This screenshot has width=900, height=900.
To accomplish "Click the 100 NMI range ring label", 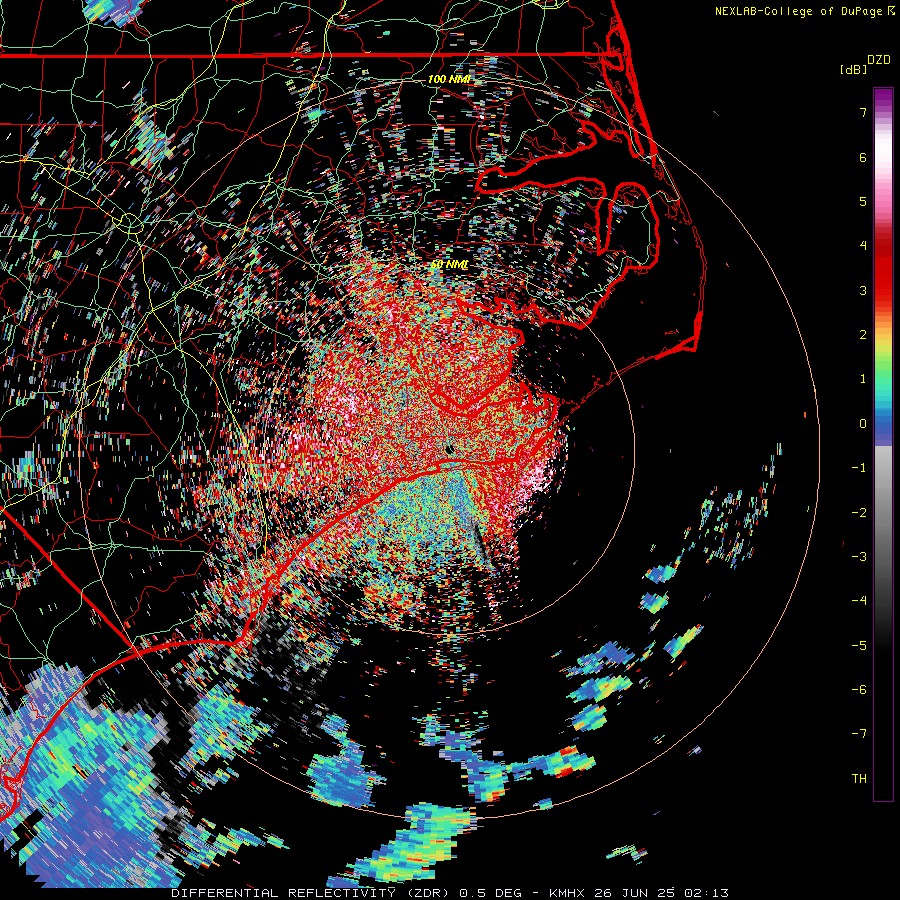I will (449, 79).
